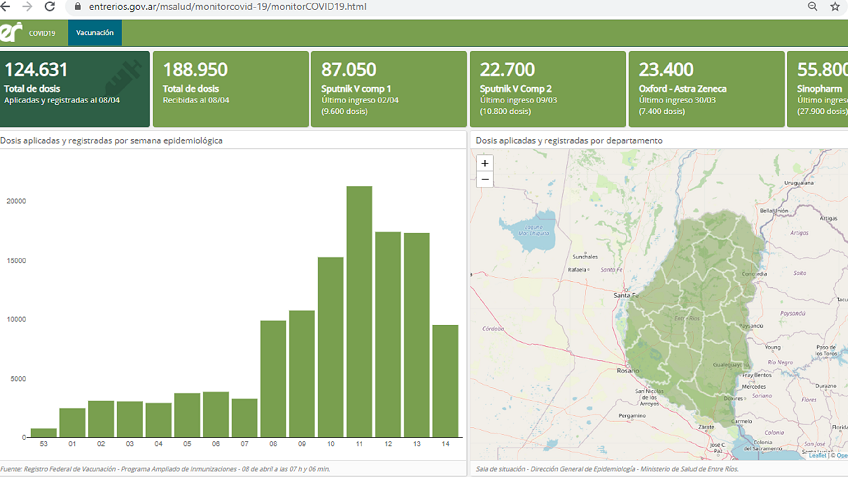Screen dimensions: 848x477
Task: Click the browser forward arrow
Action: 27,6
